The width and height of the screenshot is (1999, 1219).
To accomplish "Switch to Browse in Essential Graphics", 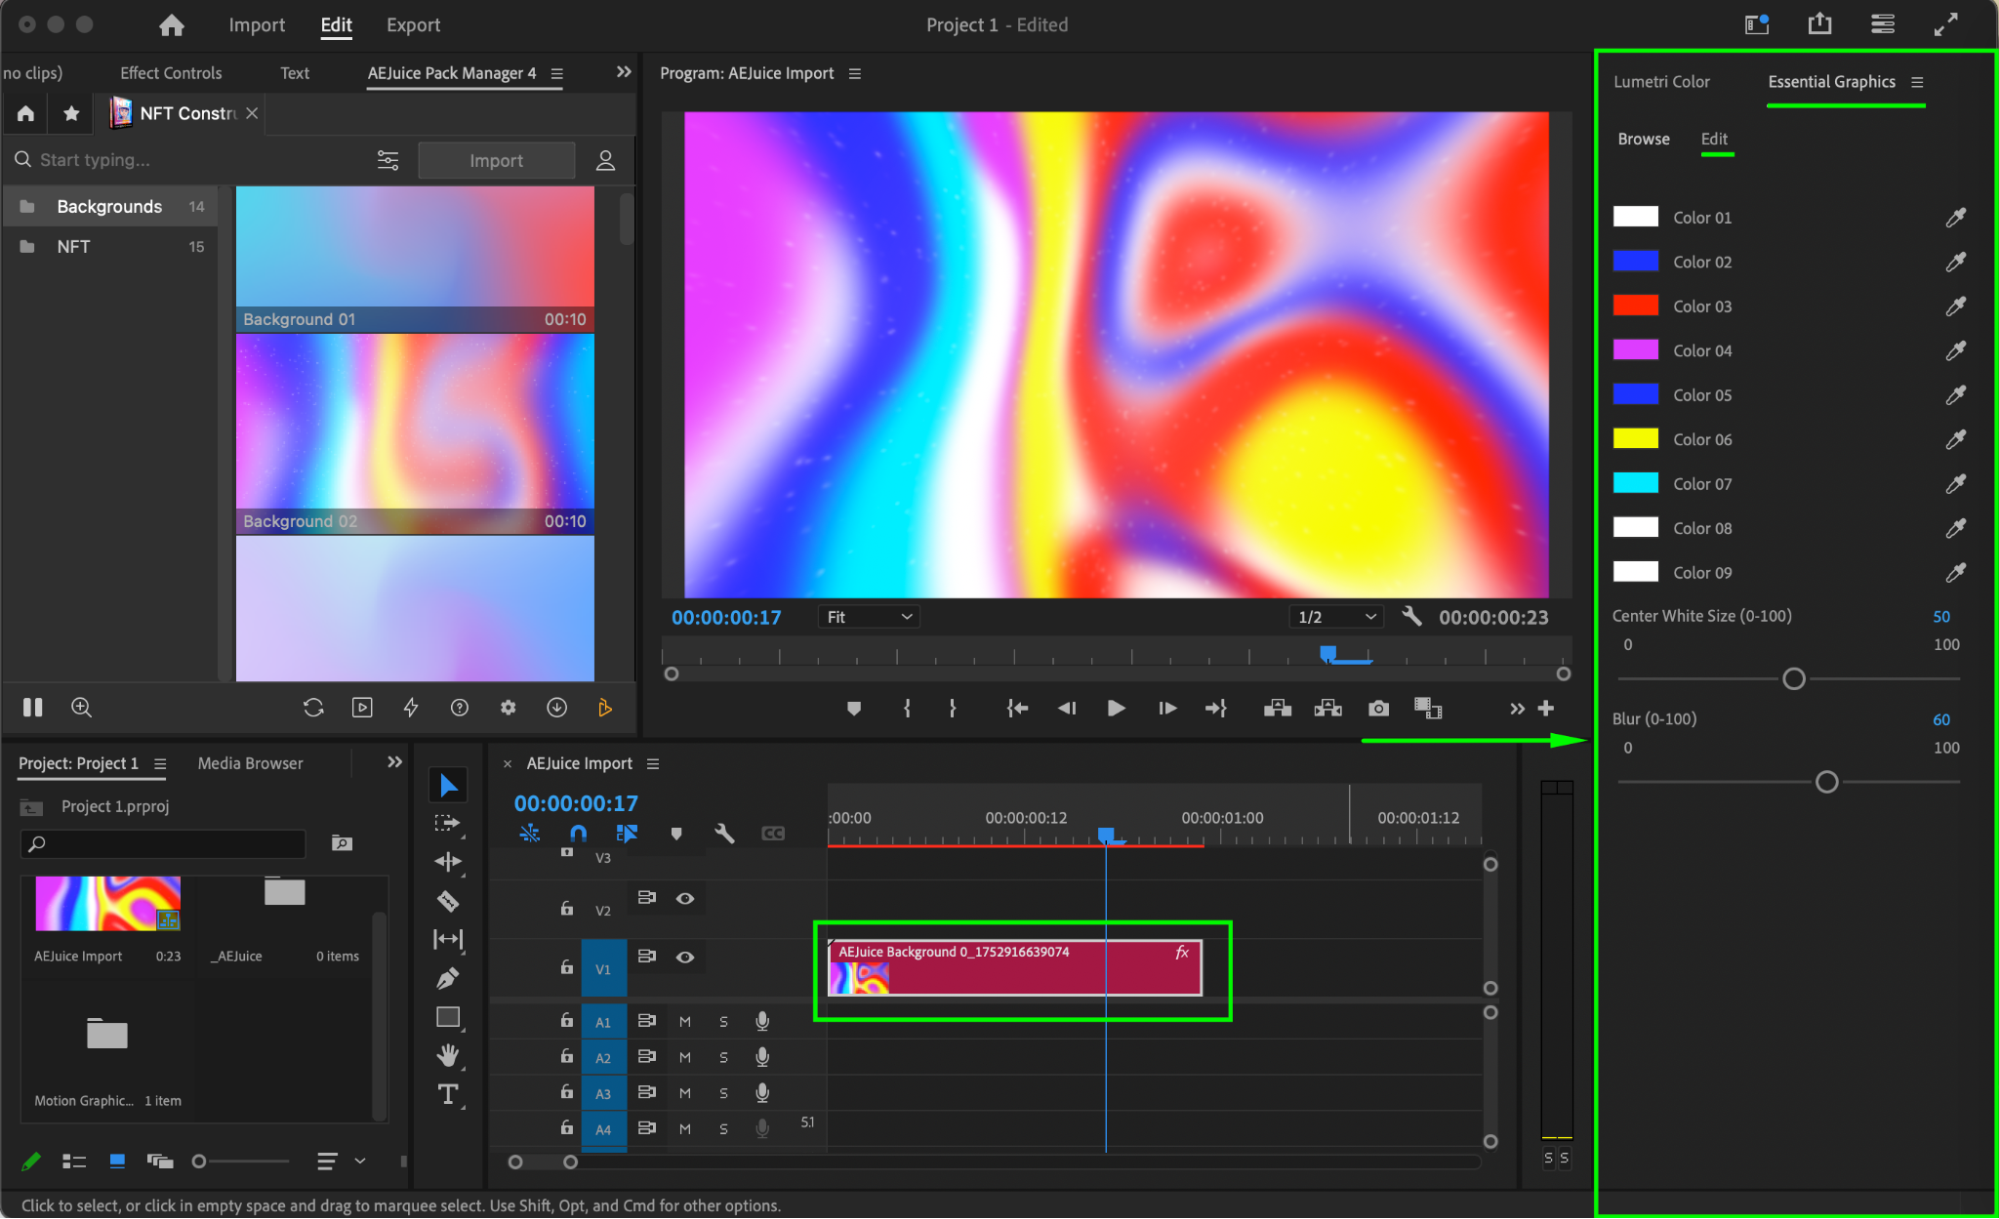I will pyautogui.click(x=1643, y=139).
